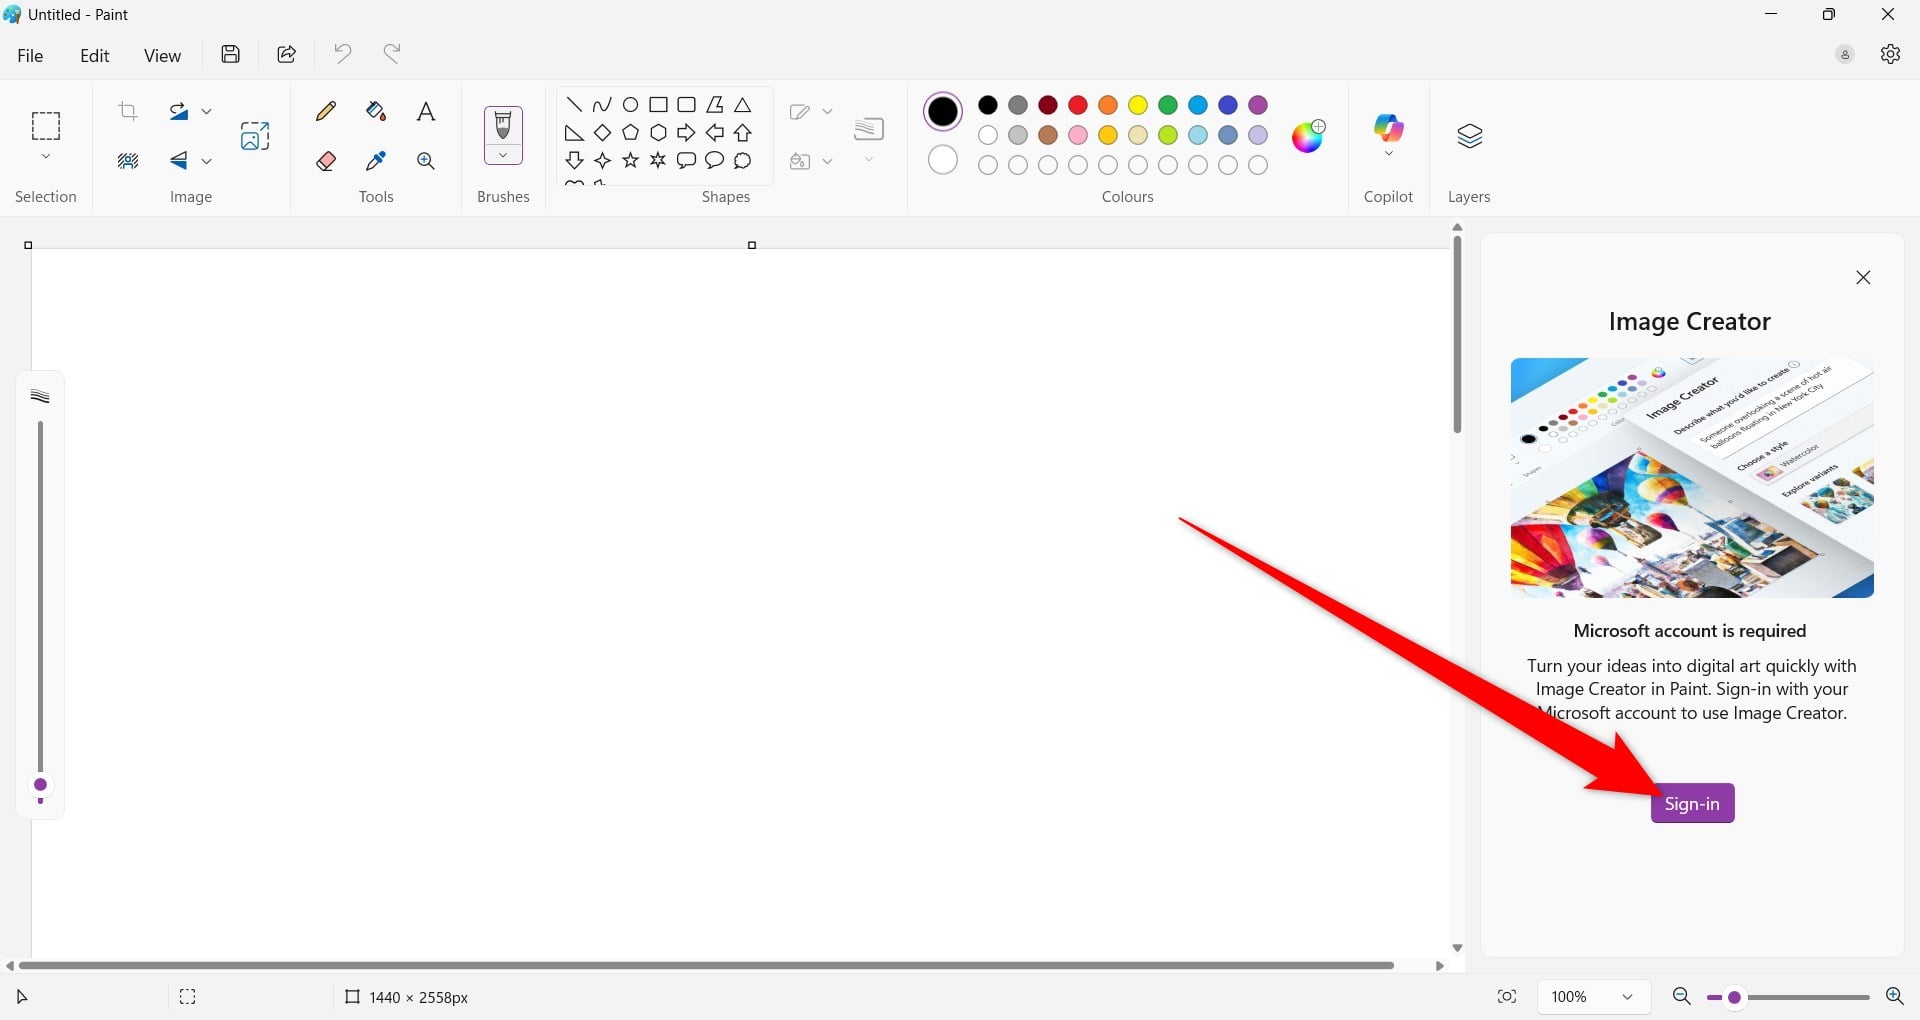Open the View menu
This screenshot has width=1920, height=1020.
click(x=162, y=55)
